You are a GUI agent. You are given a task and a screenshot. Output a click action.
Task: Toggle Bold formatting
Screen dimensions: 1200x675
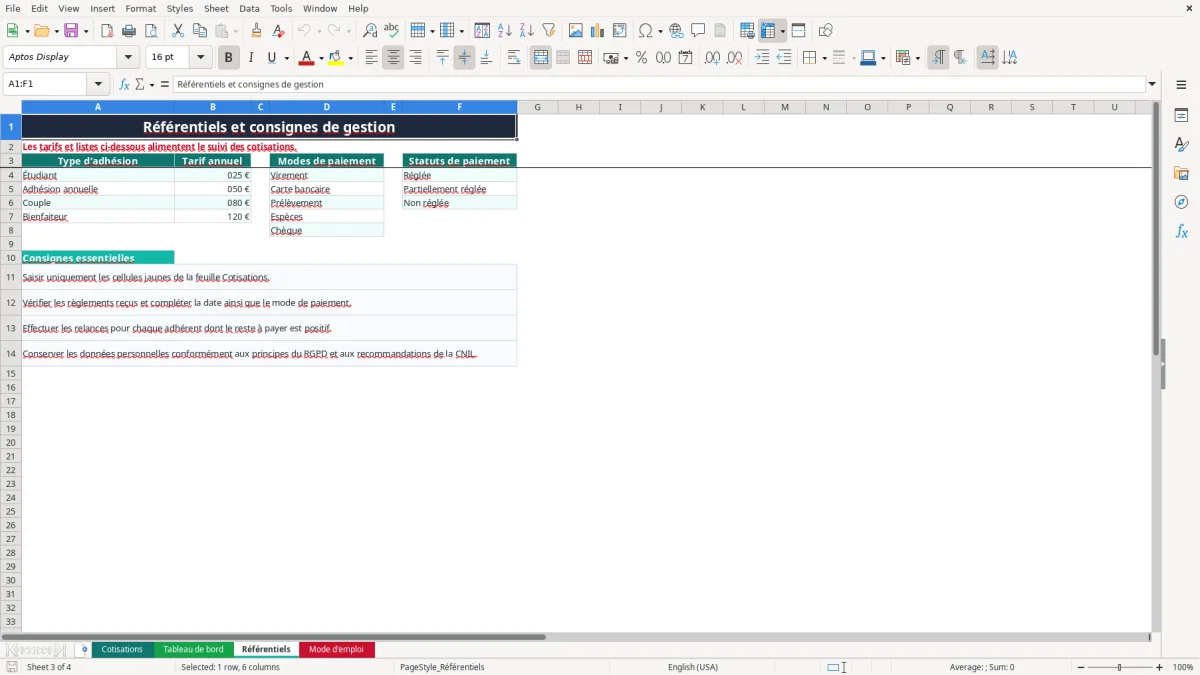coord(229,58)
